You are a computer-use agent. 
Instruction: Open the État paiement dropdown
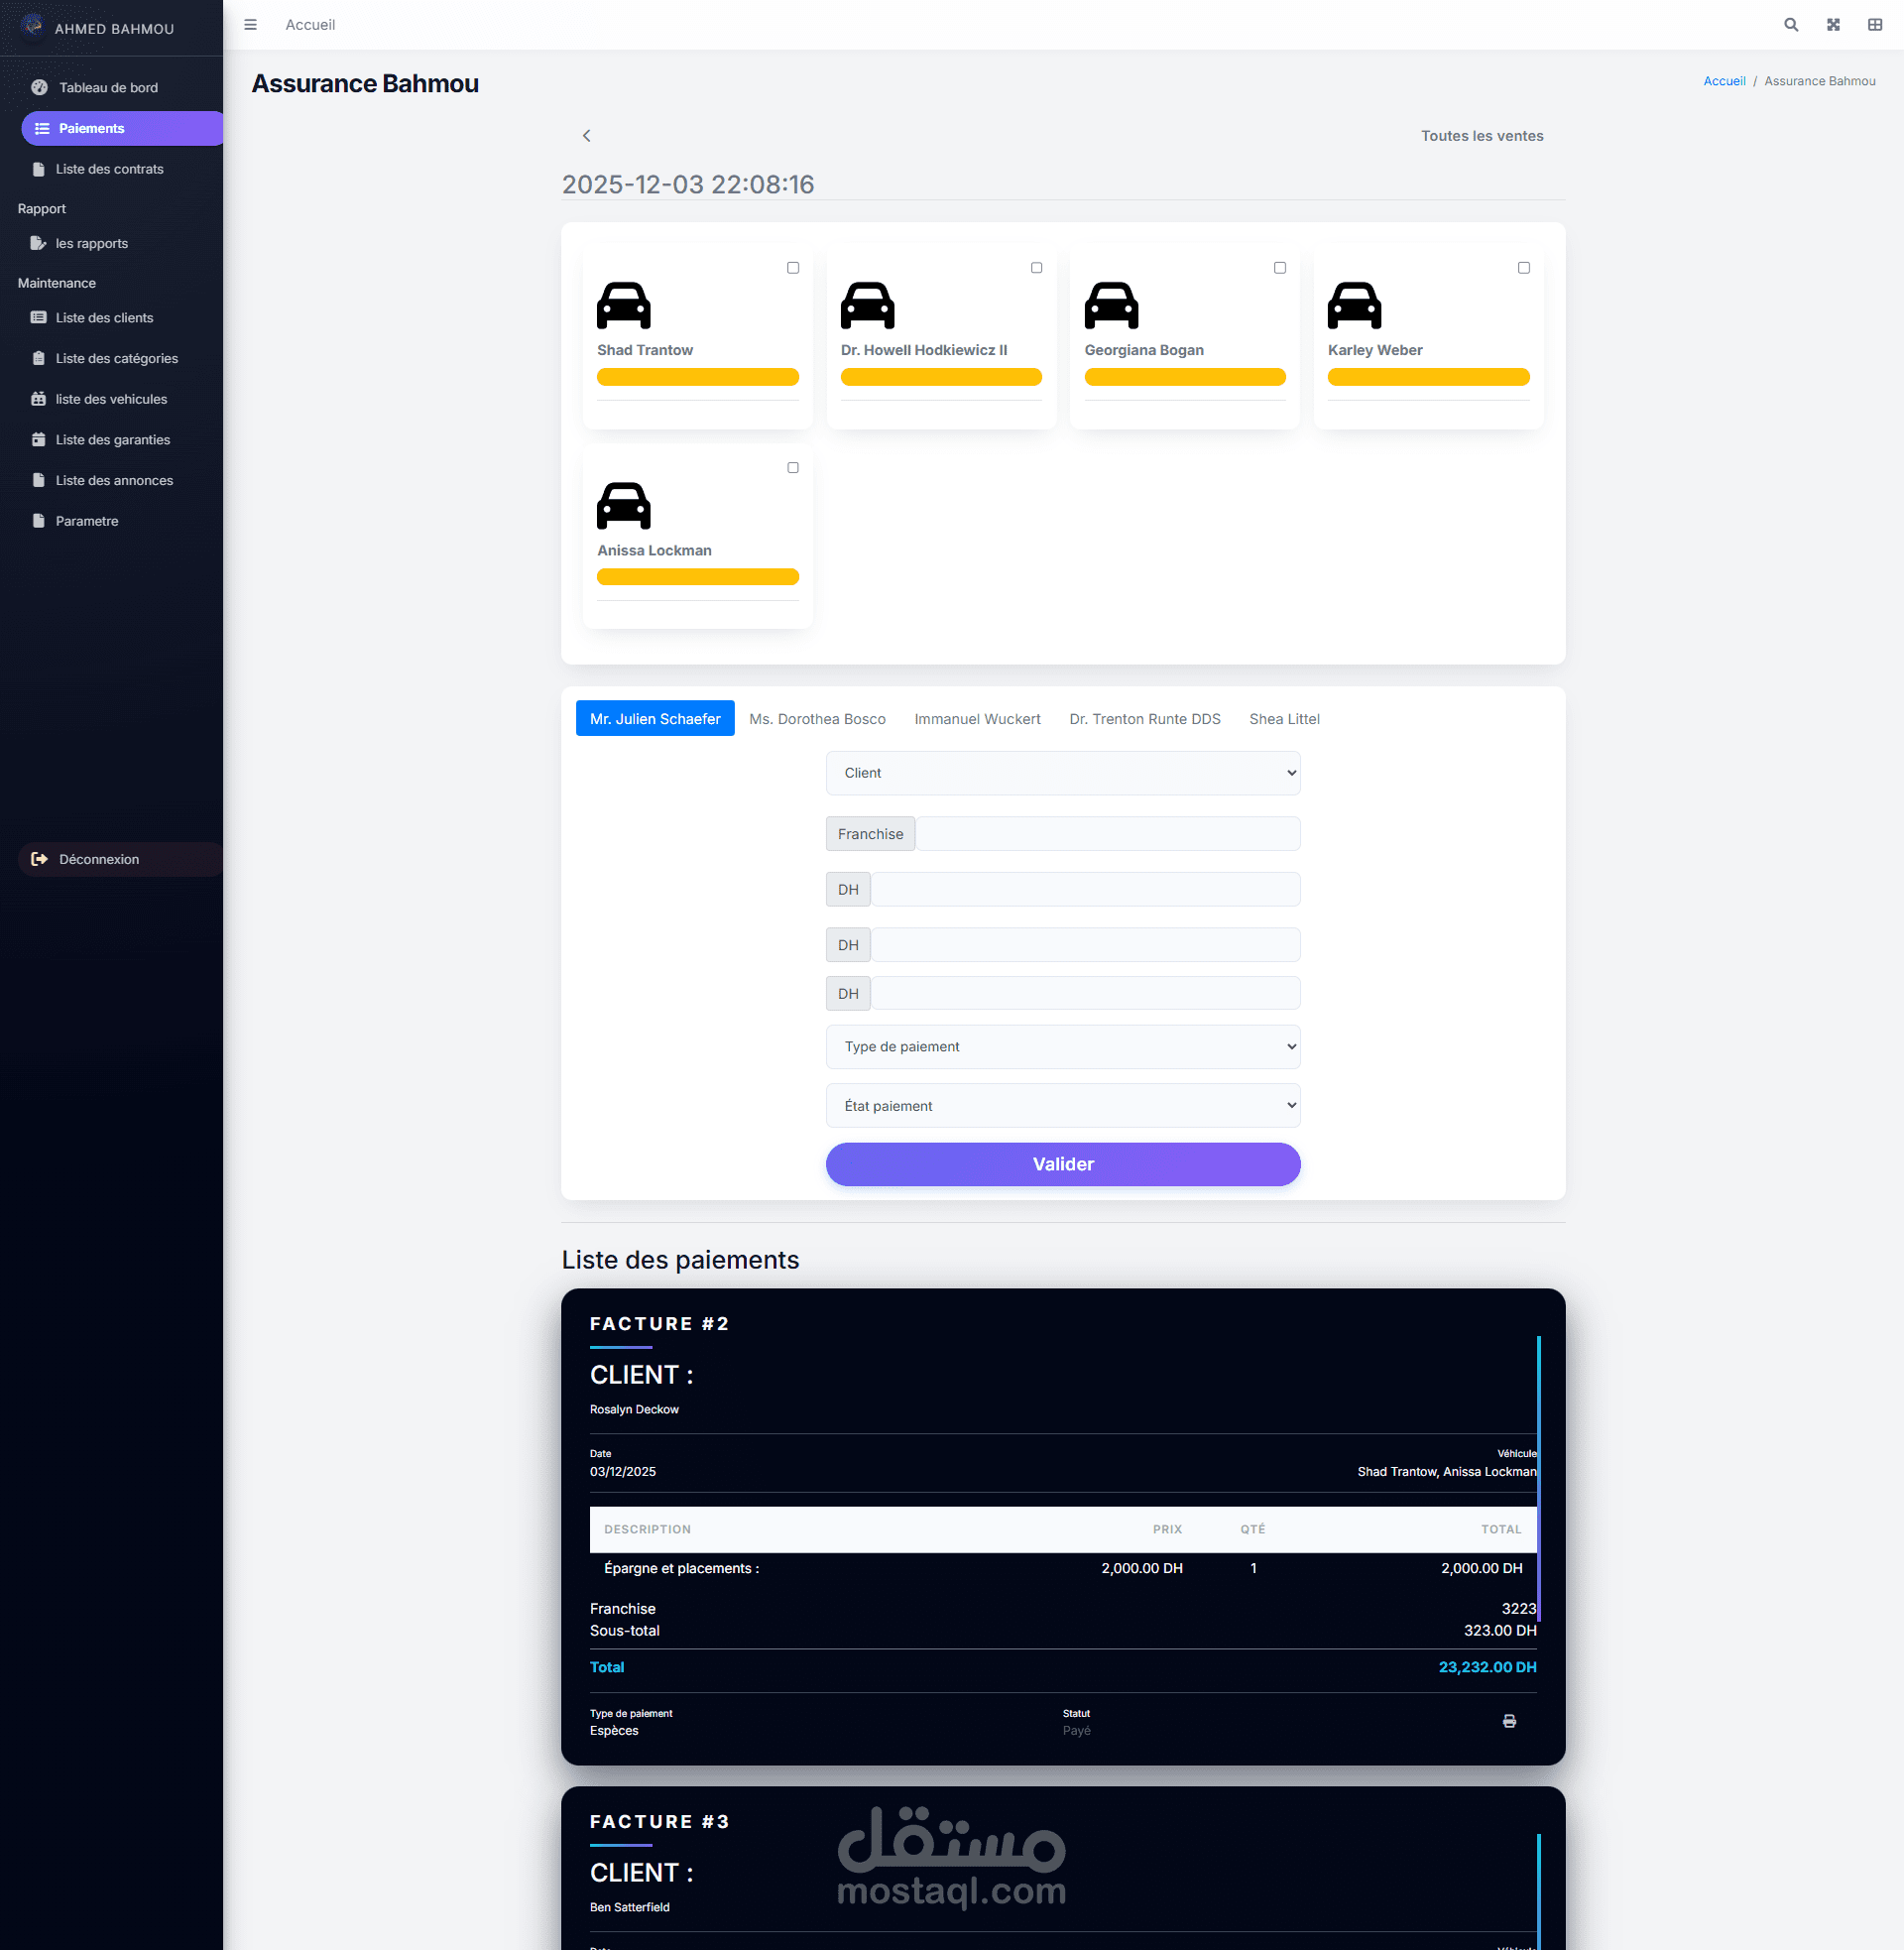(1062, 1106)
